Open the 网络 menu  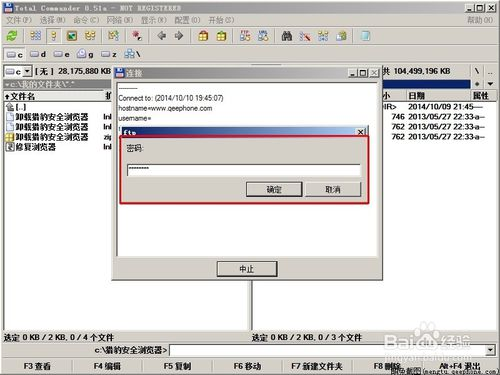click(119, 20)
